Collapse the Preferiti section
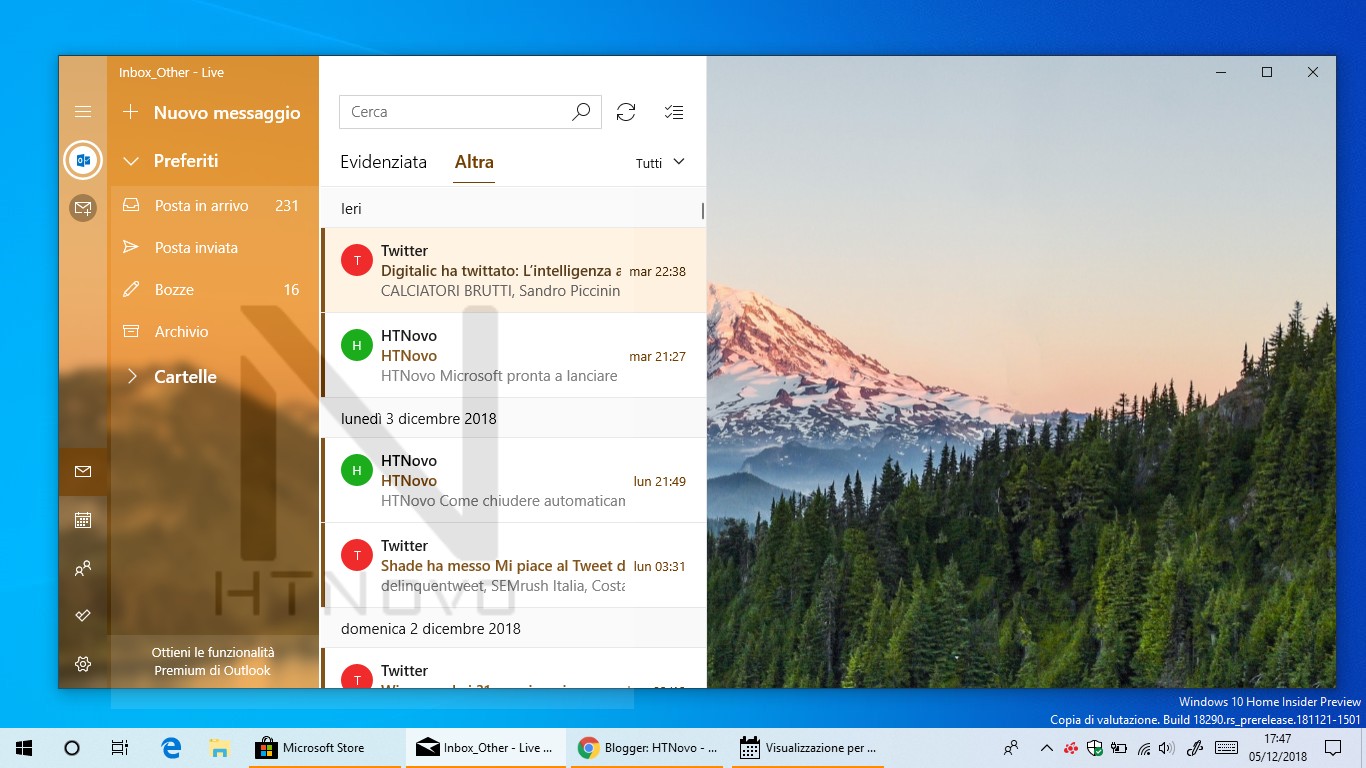Image resolution: width=1366 pixels, height=768 pixels. (x=131, y=161)
